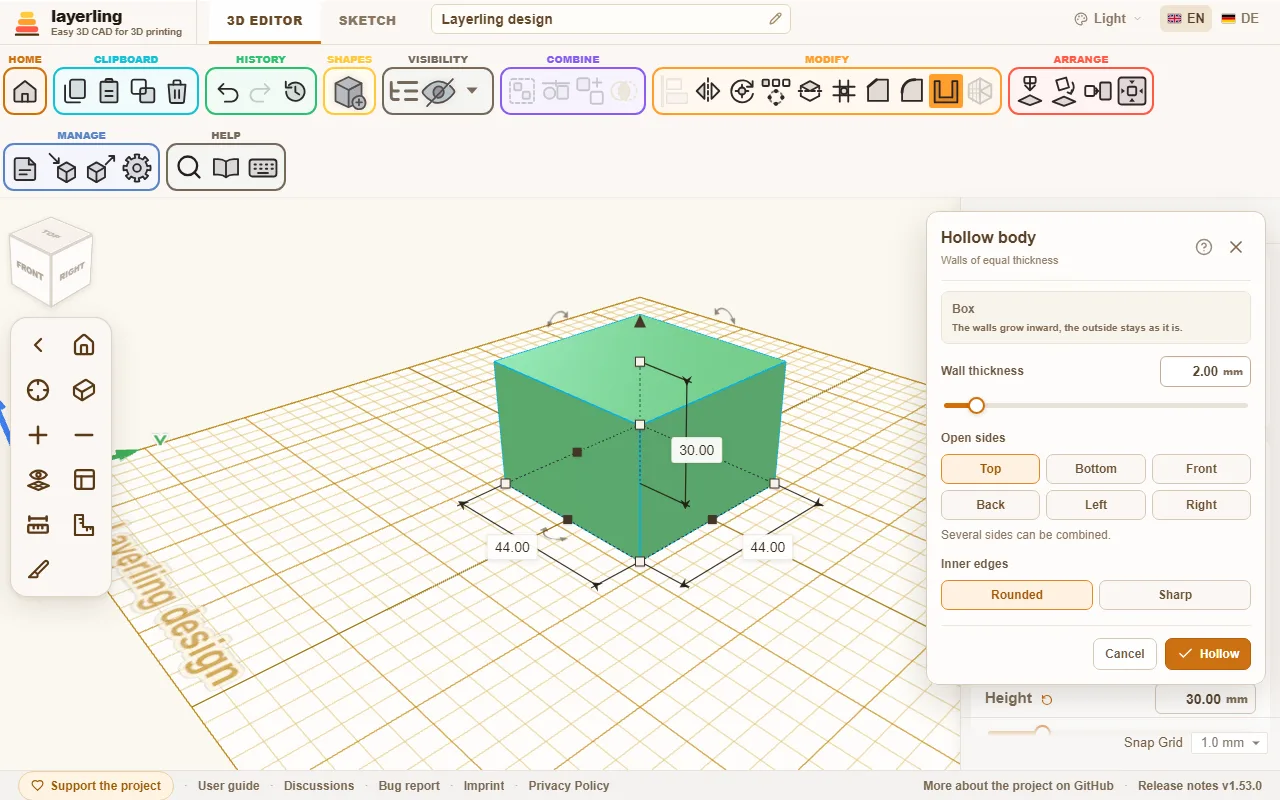Open the settings gear in Manage
Screen dimensions: 1280x800
tap(137, 168)
